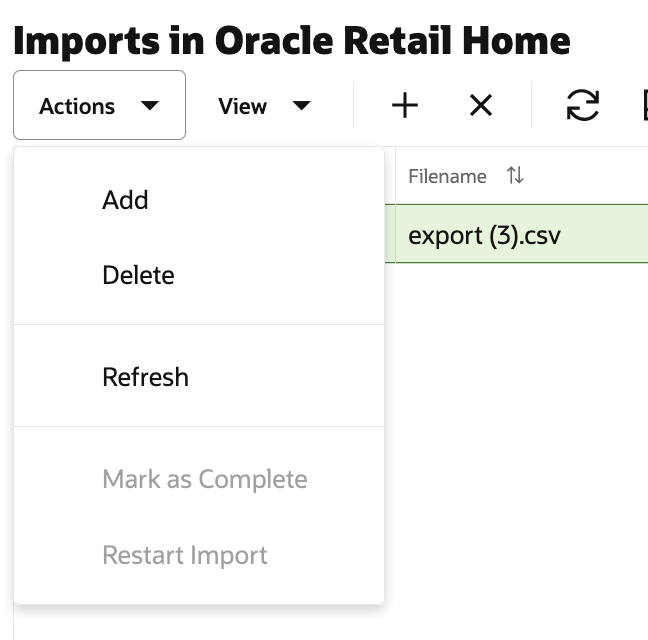Choose Add from the Actions menu

199,200
